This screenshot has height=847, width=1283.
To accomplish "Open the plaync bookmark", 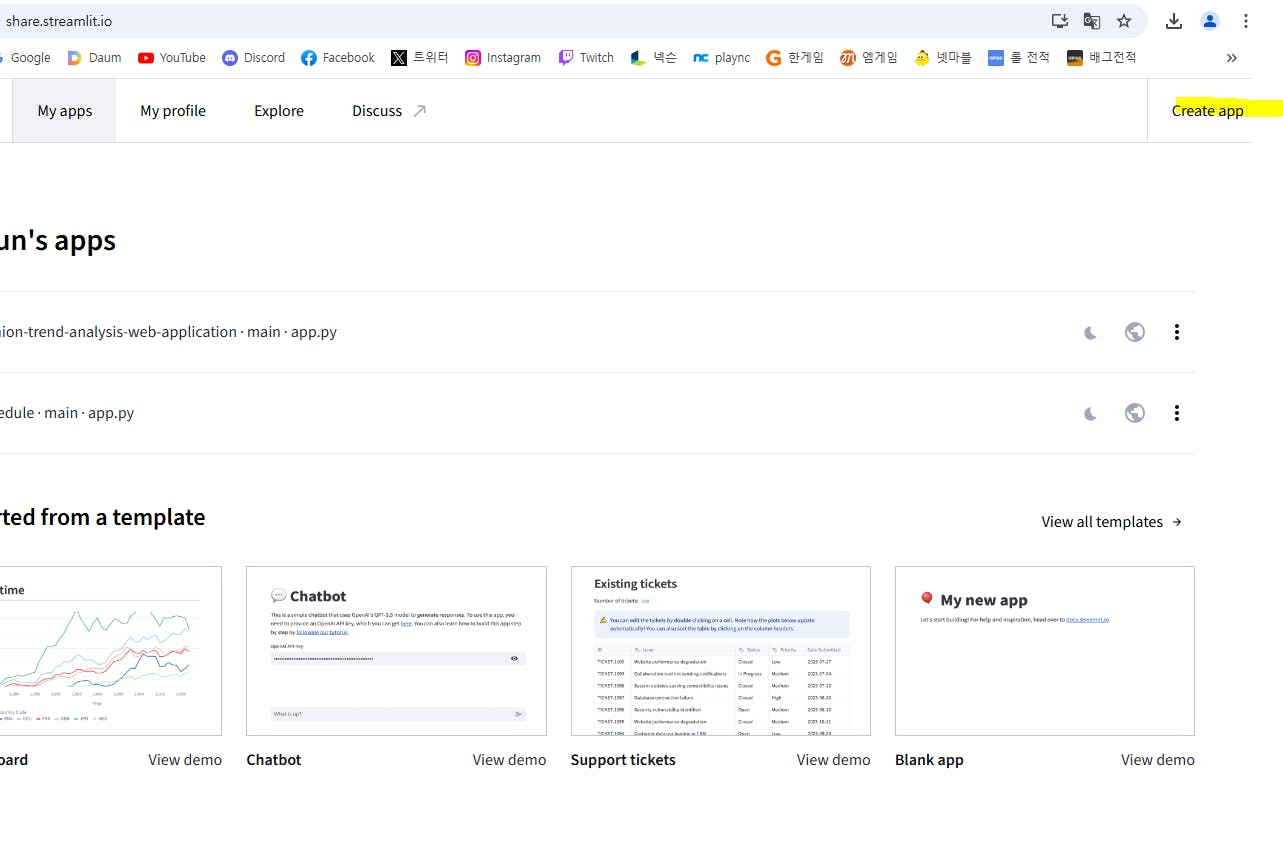I will (x=721, y=58).
